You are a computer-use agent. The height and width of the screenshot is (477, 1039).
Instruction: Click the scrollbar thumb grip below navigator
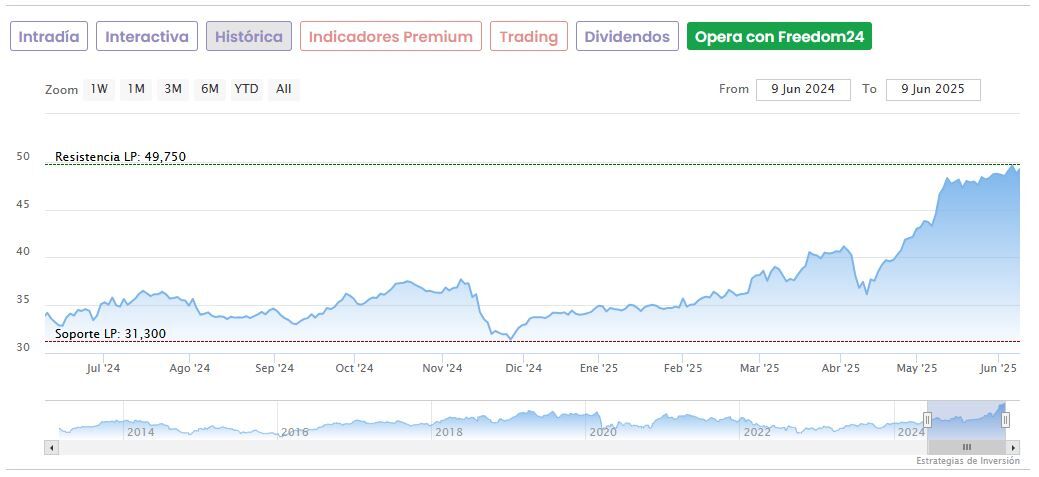click(967, 447)
